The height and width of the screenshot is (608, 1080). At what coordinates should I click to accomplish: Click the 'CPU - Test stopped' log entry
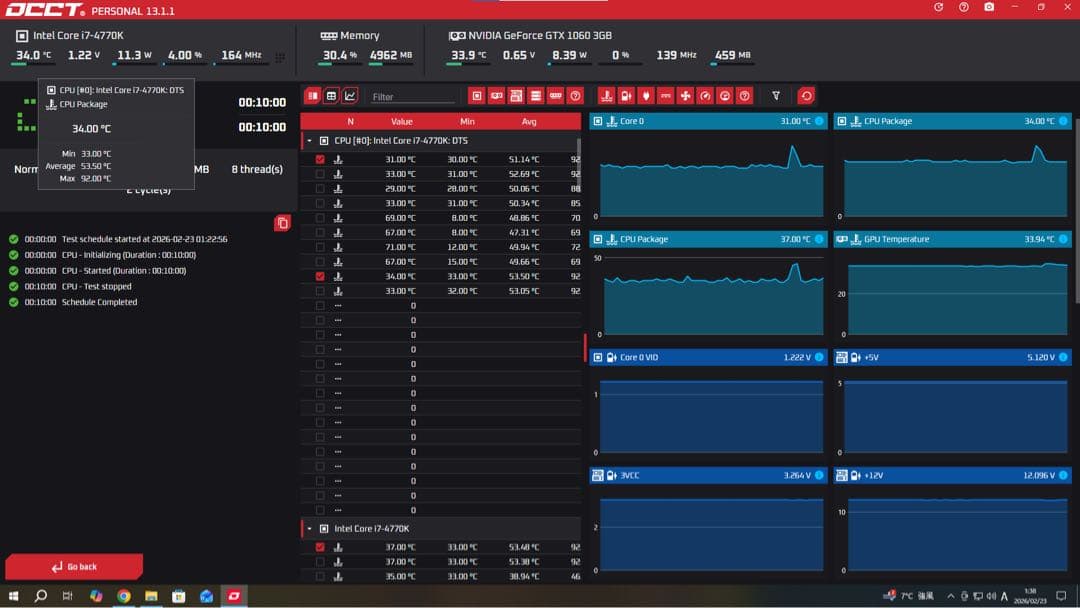coord(96,286)
